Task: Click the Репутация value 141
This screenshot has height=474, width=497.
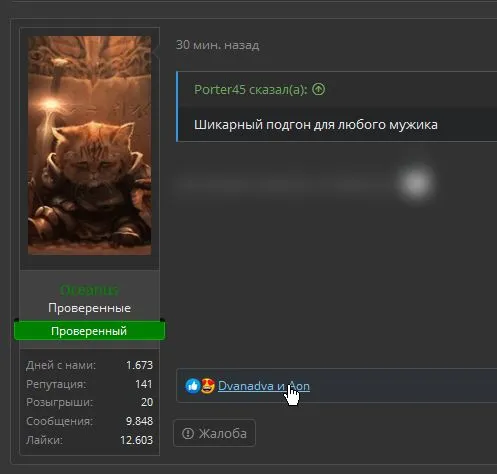Action: (x=144, y=384)
